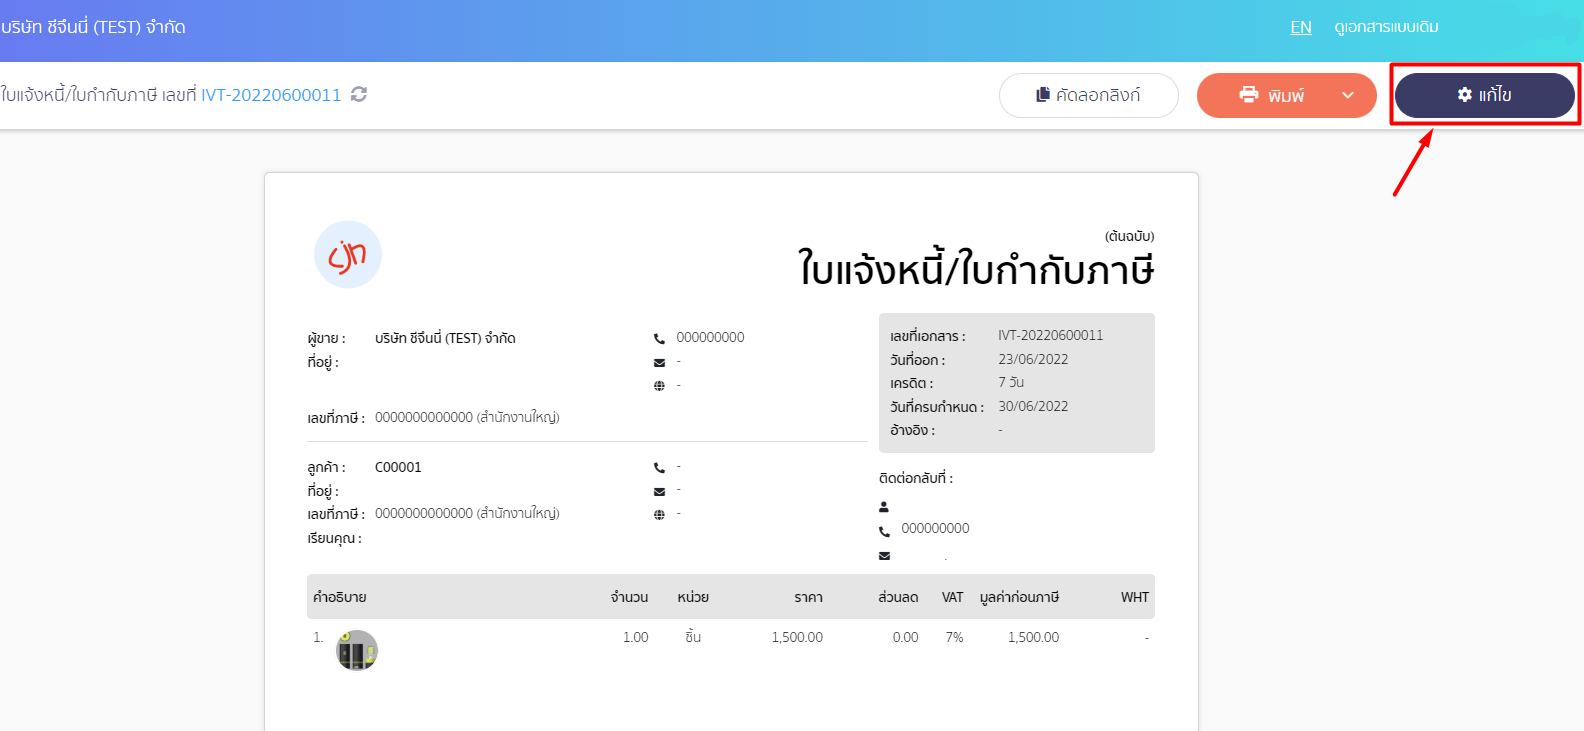Click the seller website globe icon
Screen dimensions: 1584x731
659,386
